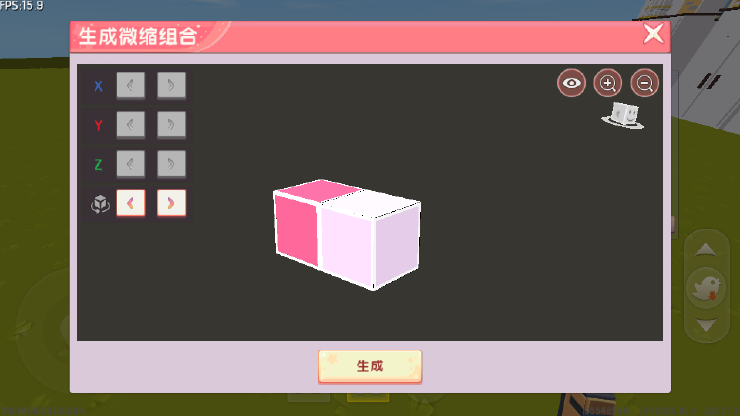Click the rotate cube icon

pyautogui.click(x=100, y=204)
